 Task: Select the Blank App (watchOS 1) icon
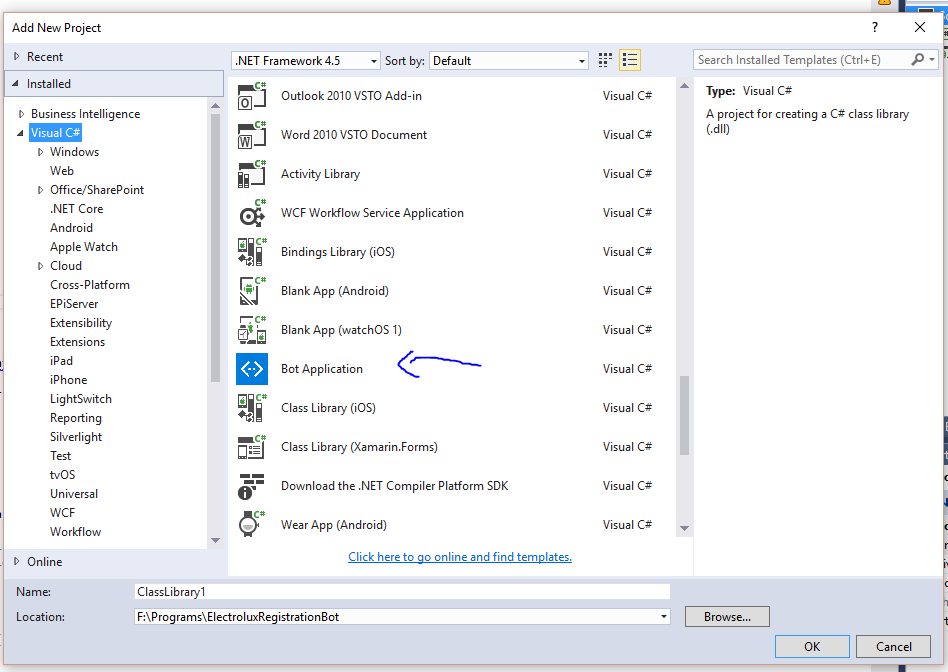(252, 330)
